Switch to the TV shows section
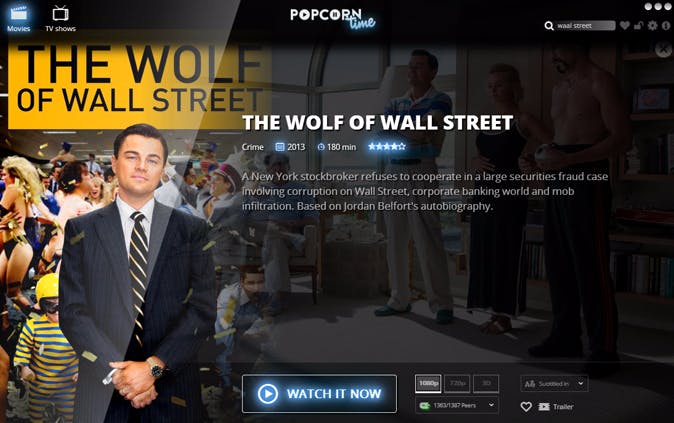Image resolution: width=674 pixels, height=423 pixels. pos(61,18)
